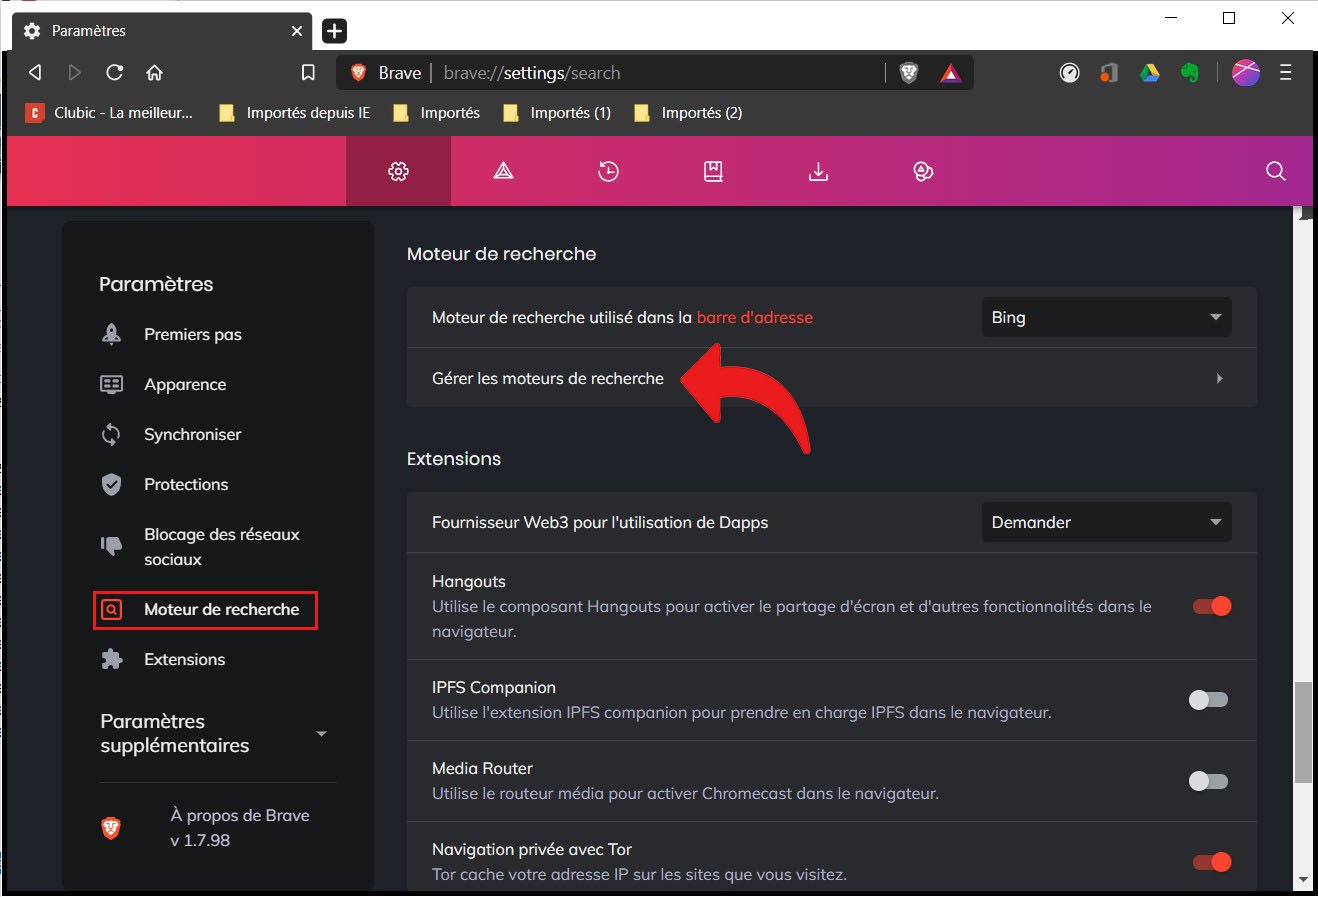
Task: Bookmark this page icon
Action: [x=308, y=72]
